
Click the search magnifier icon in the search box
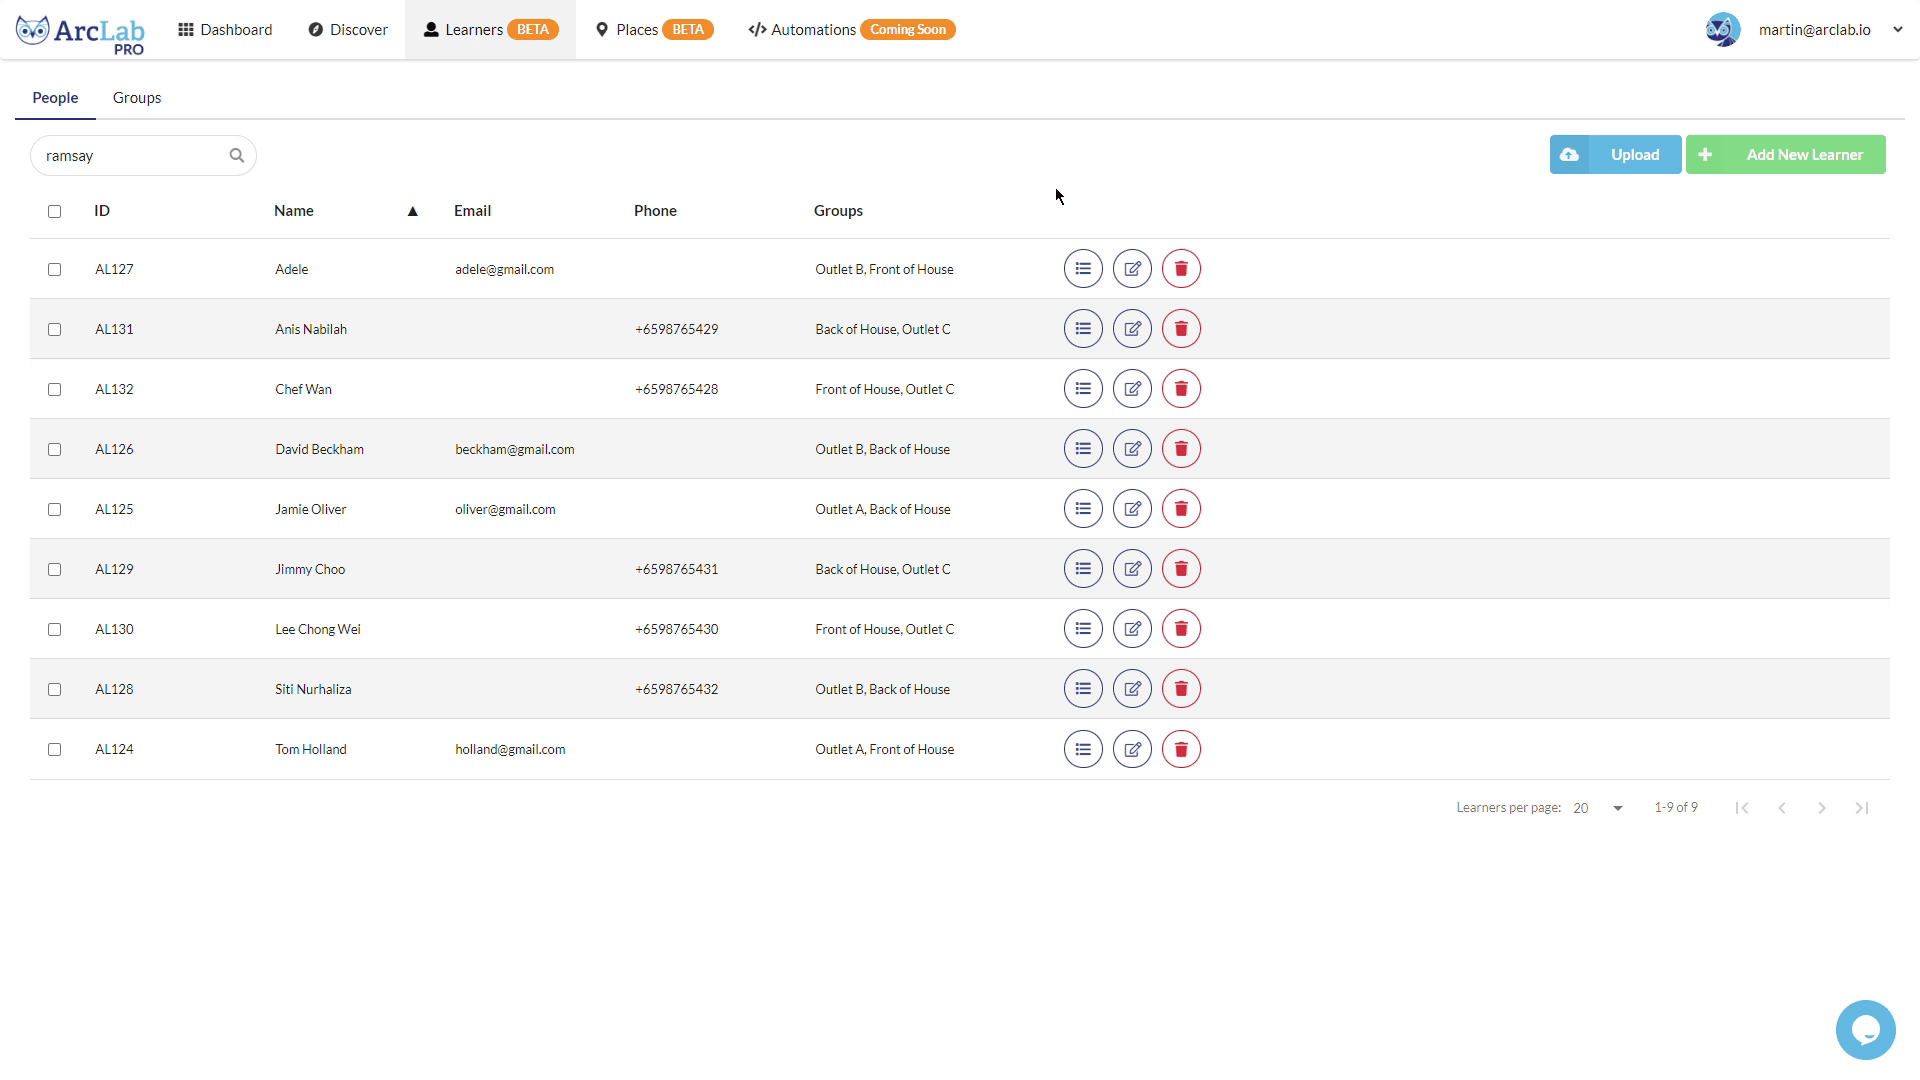(237, 156)
